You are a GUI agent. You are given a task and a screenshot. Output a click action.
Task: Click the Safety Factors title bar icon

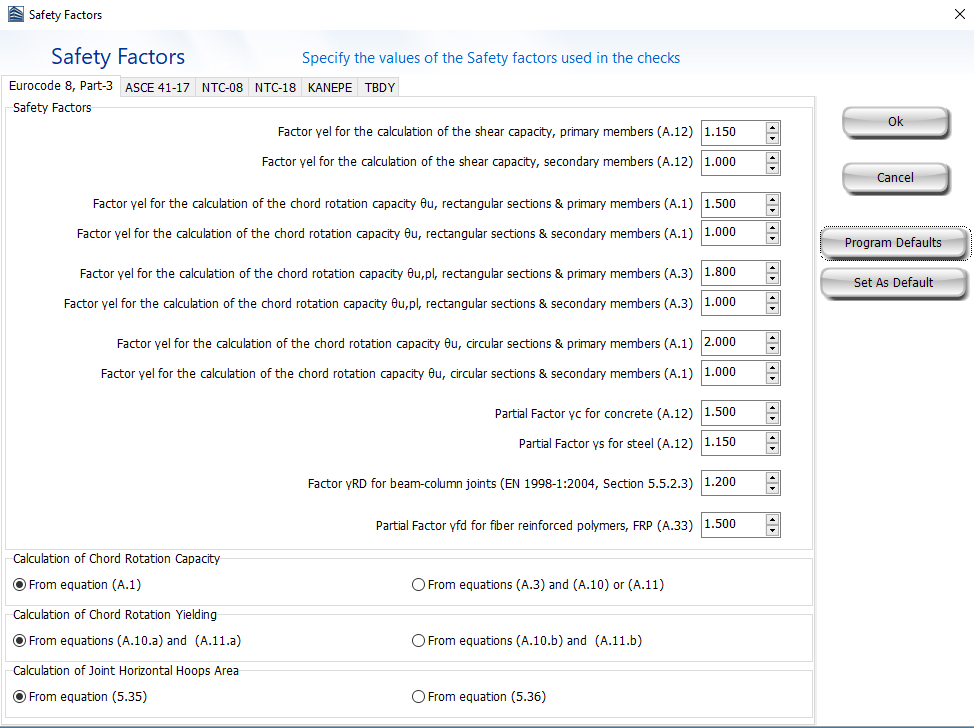click(14, 14)
